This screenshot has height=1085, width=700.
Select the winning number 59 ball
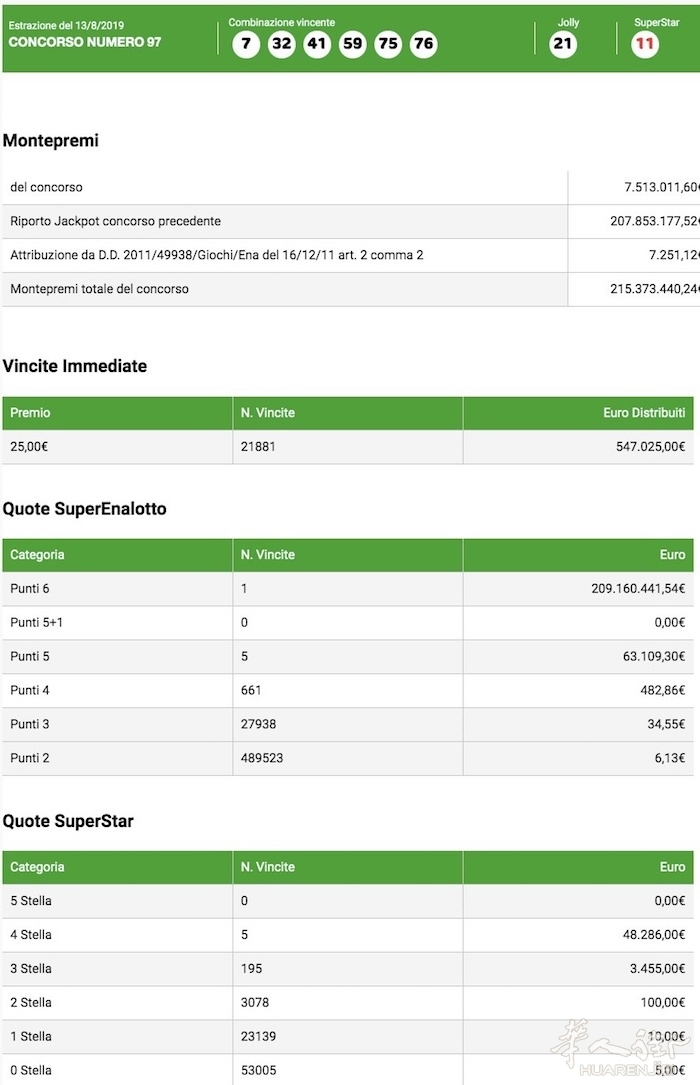click(353, 44)
